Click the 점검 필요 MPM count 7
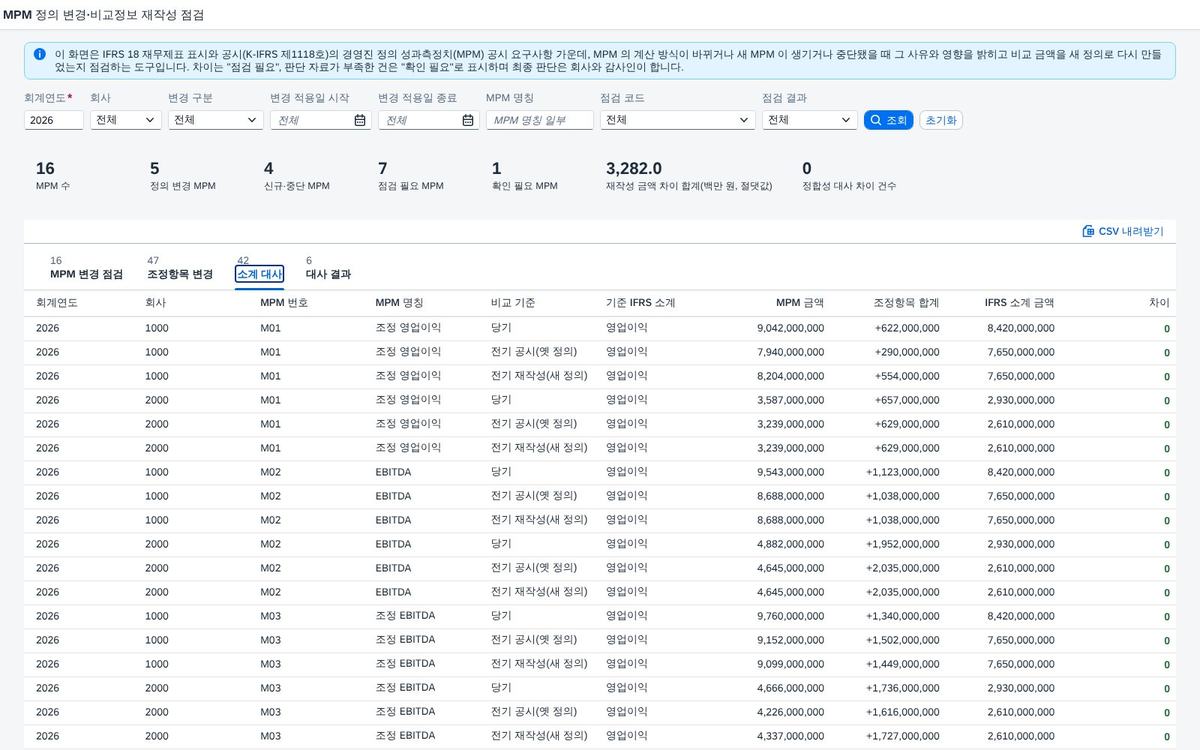1200x750 pixels. (382, 169)
